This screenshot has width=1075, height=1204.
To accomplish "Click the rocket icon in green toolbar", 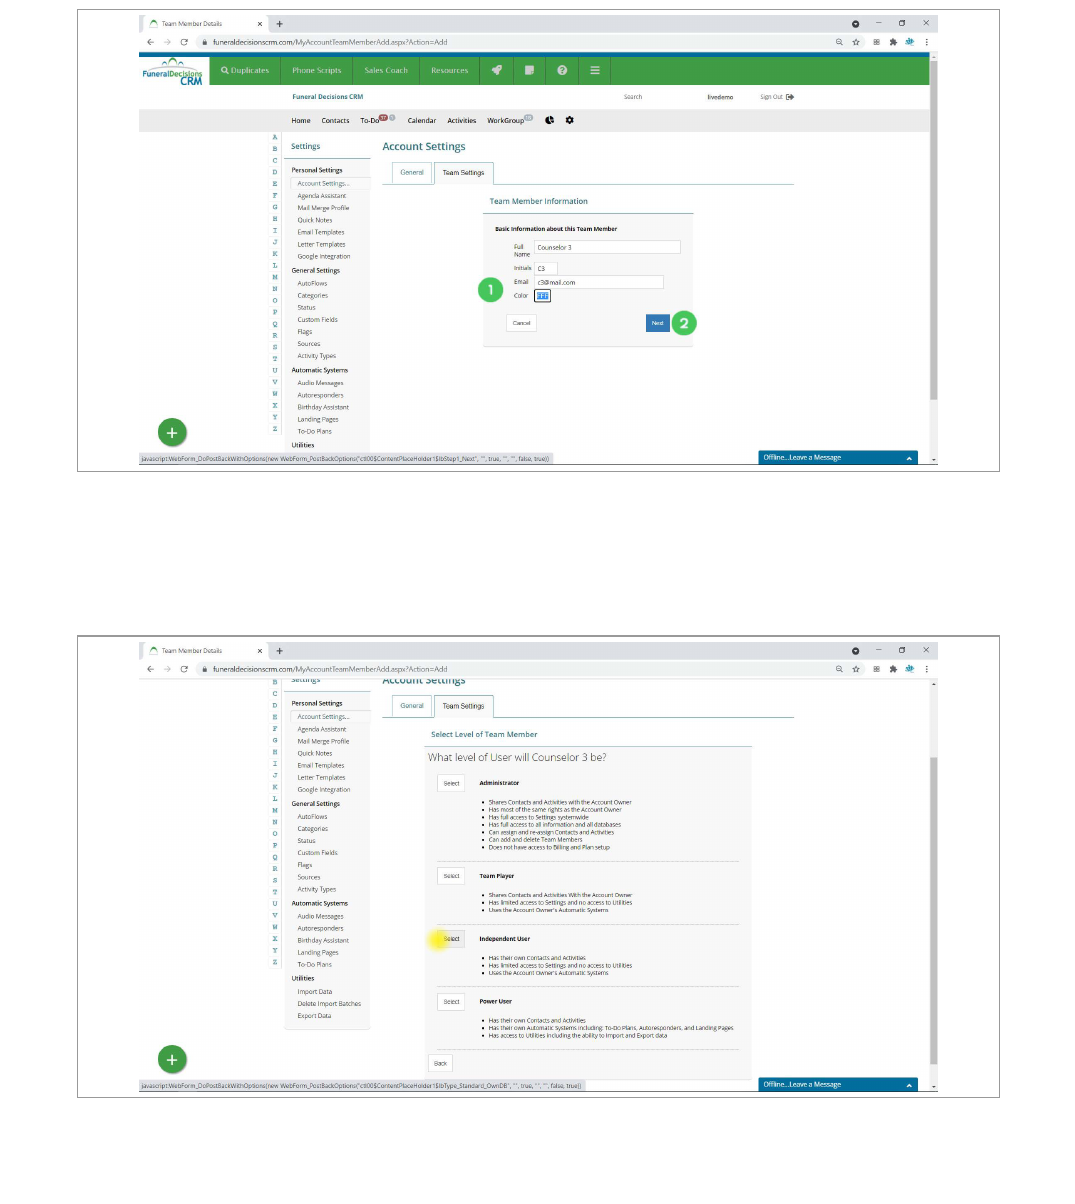I will (x=496, y=70).
